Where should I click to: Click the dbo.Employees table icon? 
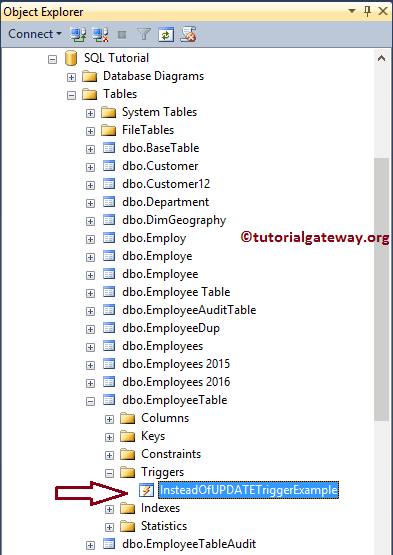click(109, 346)
